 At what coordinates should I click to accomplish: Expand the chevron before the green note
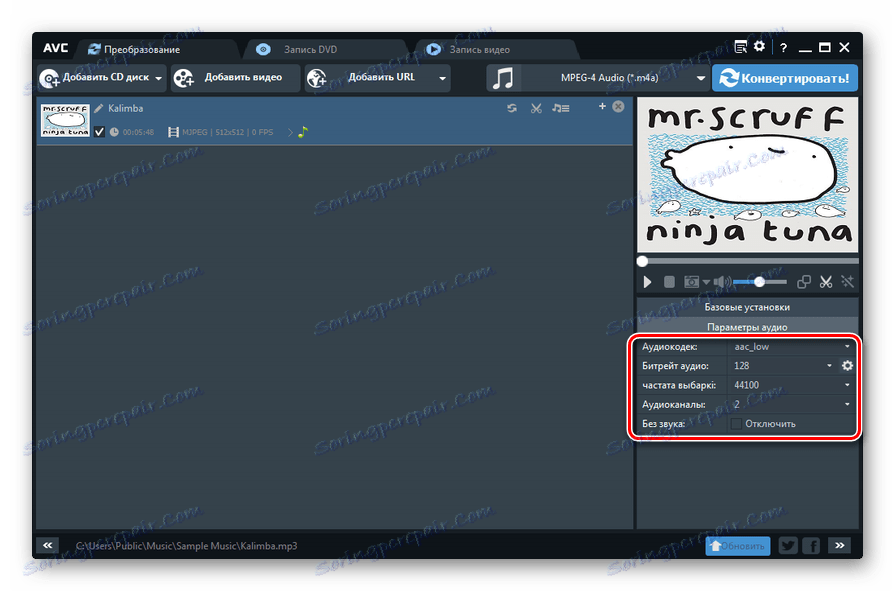[290, 132]
